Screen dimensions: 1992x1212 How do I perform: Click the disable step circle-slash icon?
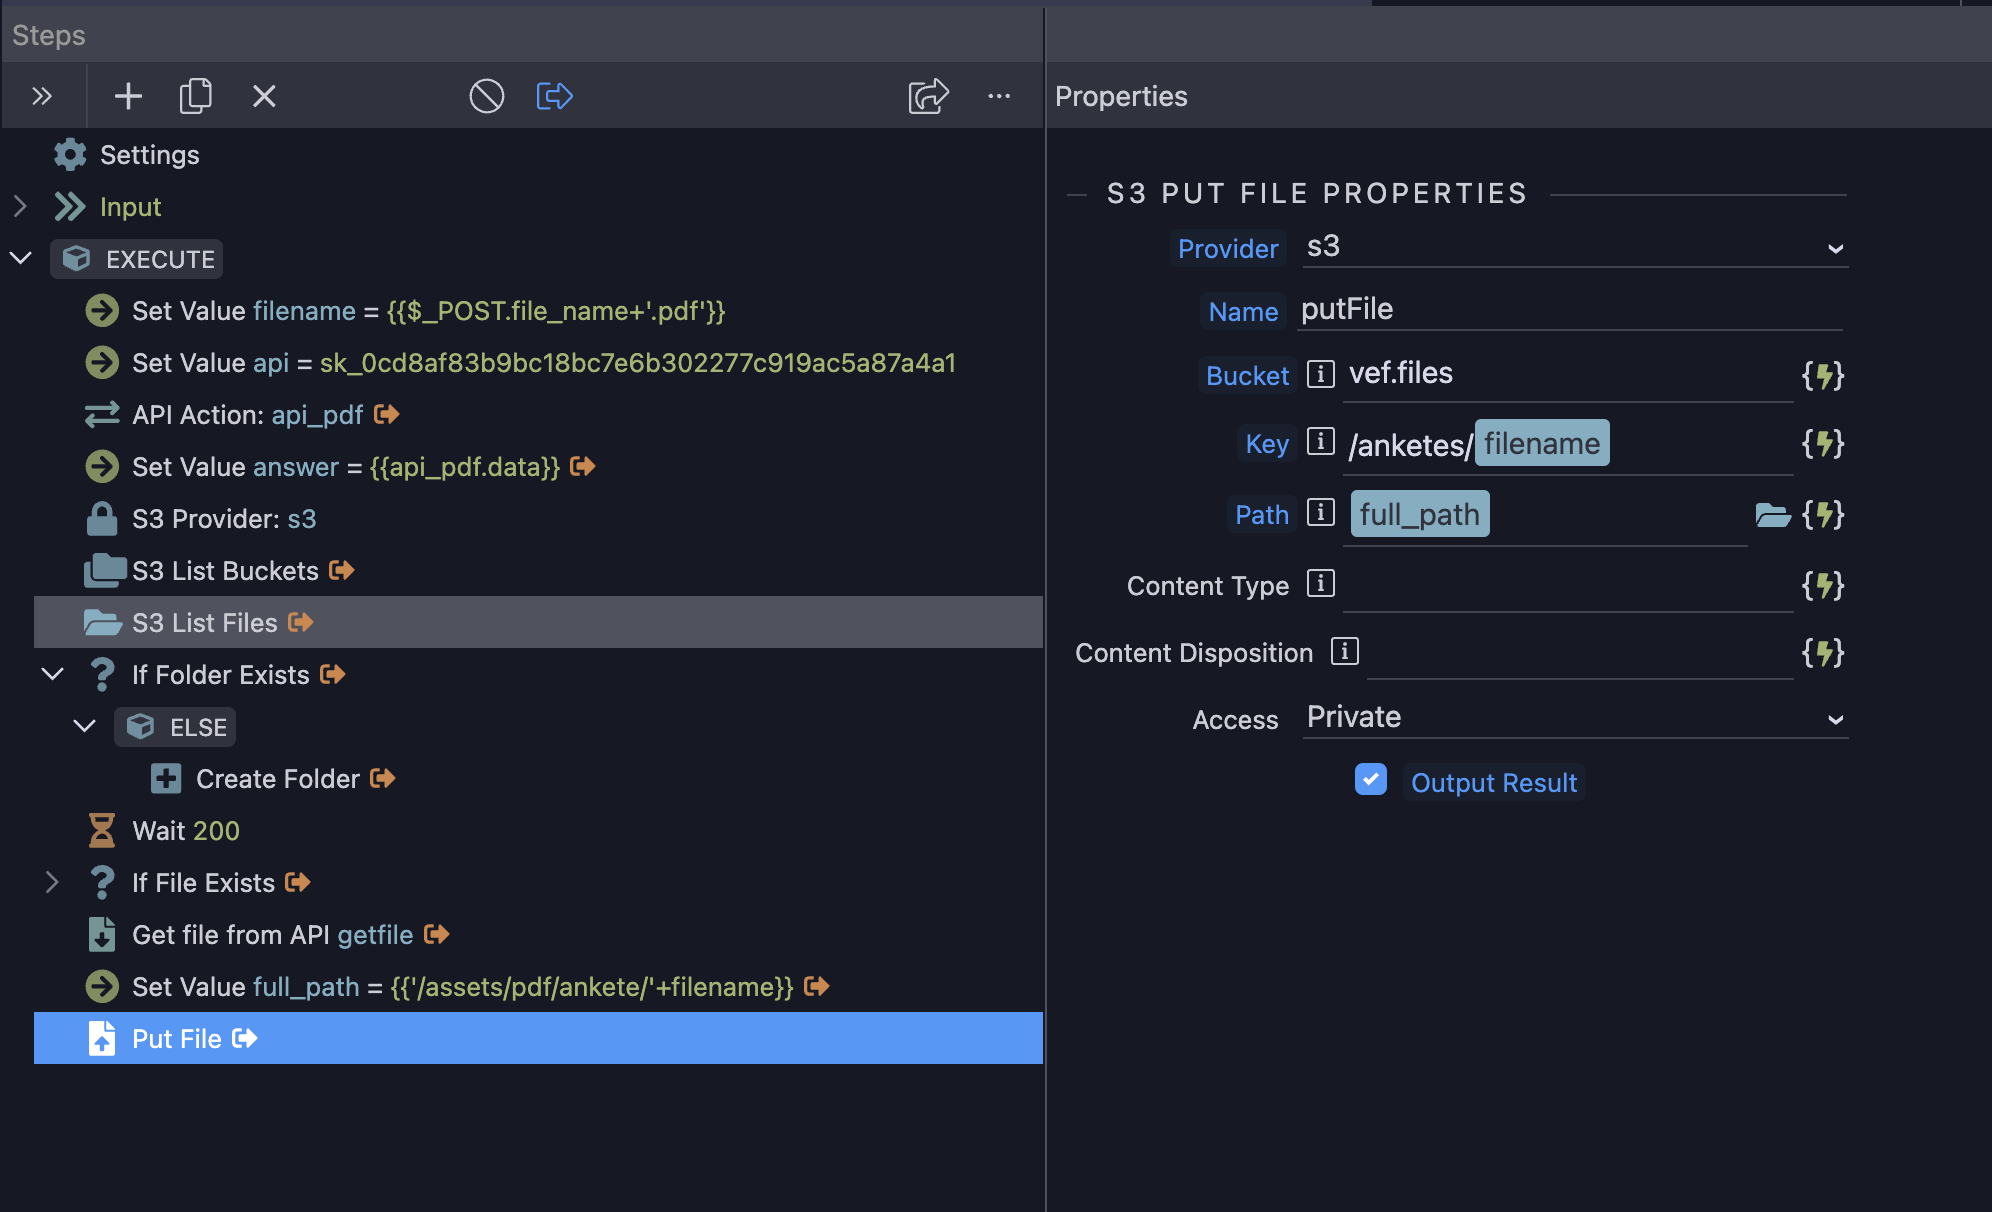point(487,96)
